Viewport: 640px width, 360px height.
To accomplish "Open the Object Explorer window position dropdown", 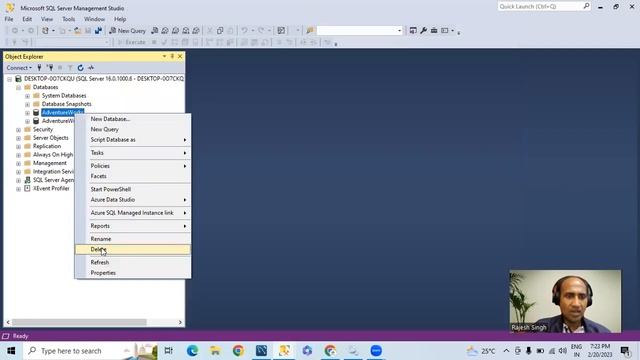I will click(x=164, y=56).
